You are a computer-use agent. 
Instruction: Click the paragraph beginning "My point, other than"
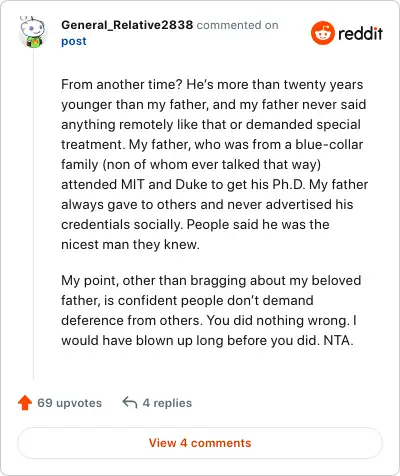(211, 310)
